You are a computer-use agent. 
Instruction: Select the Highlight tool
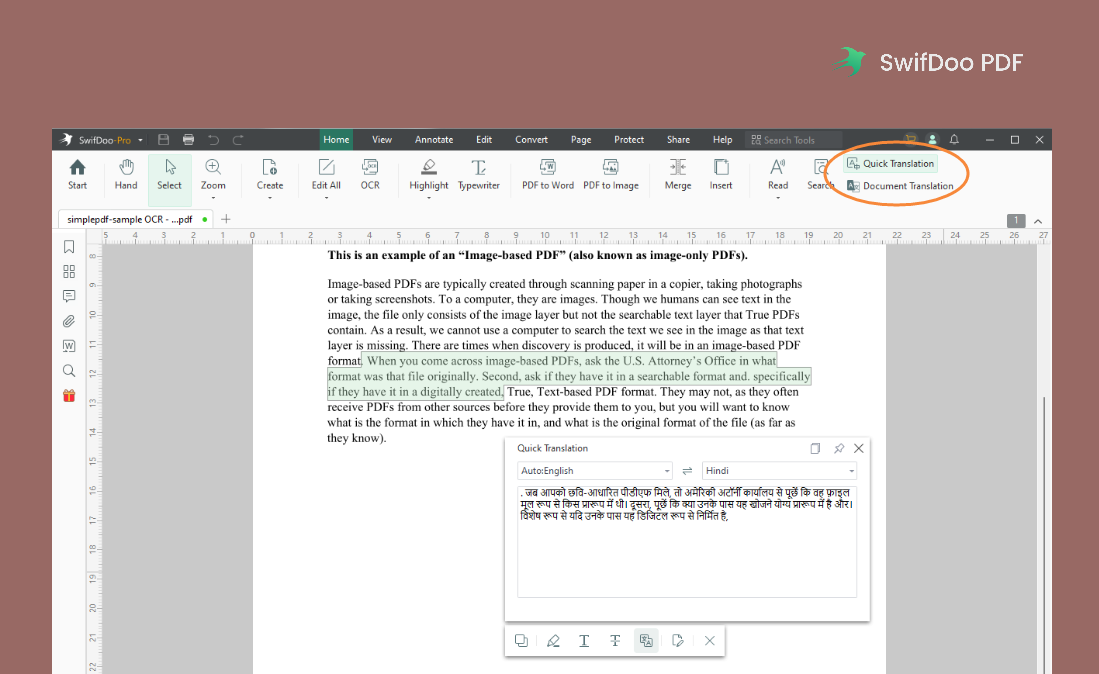(x=429, y=174)
